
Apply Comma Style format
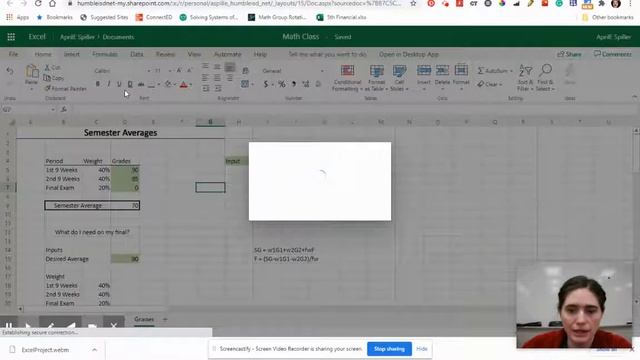[x=293, y=84]
